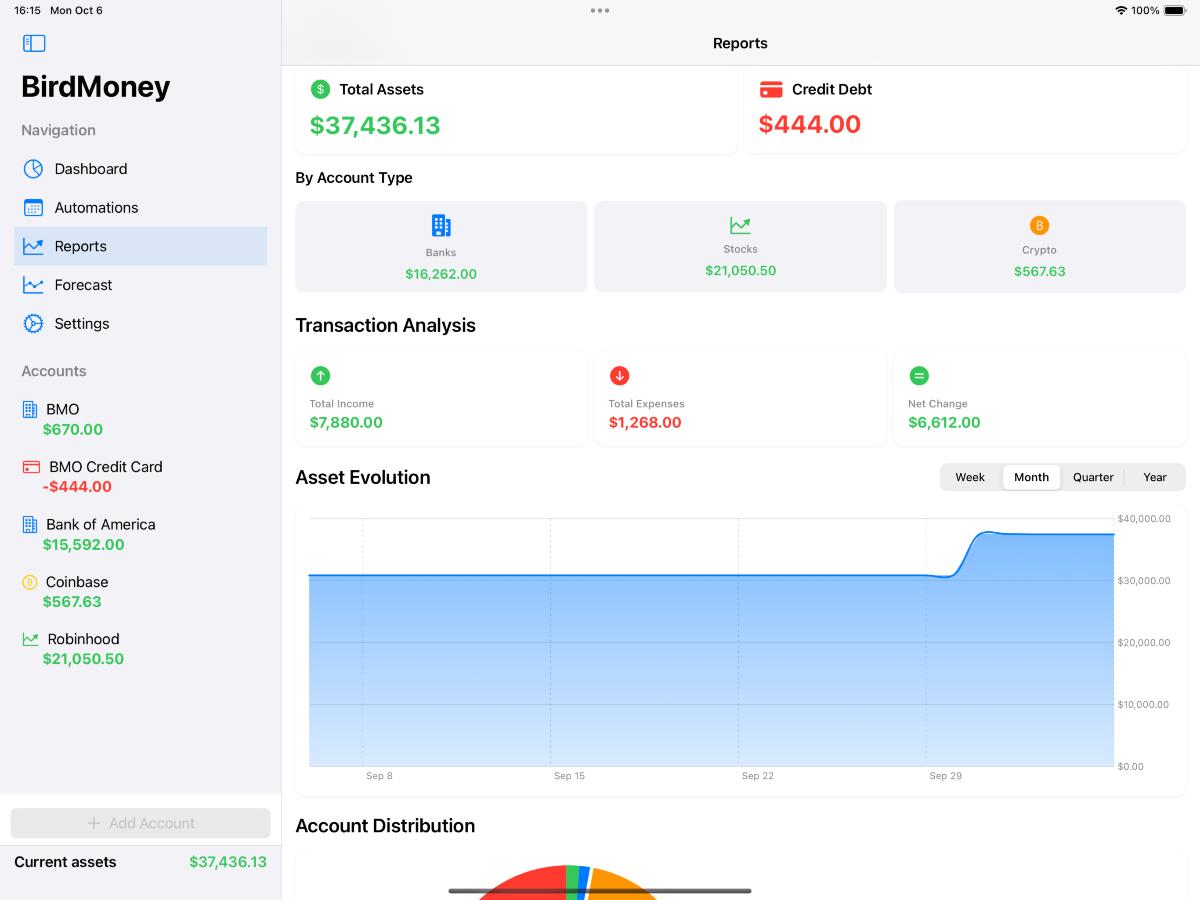Click the Automations calendar icon

click(33, 208)
